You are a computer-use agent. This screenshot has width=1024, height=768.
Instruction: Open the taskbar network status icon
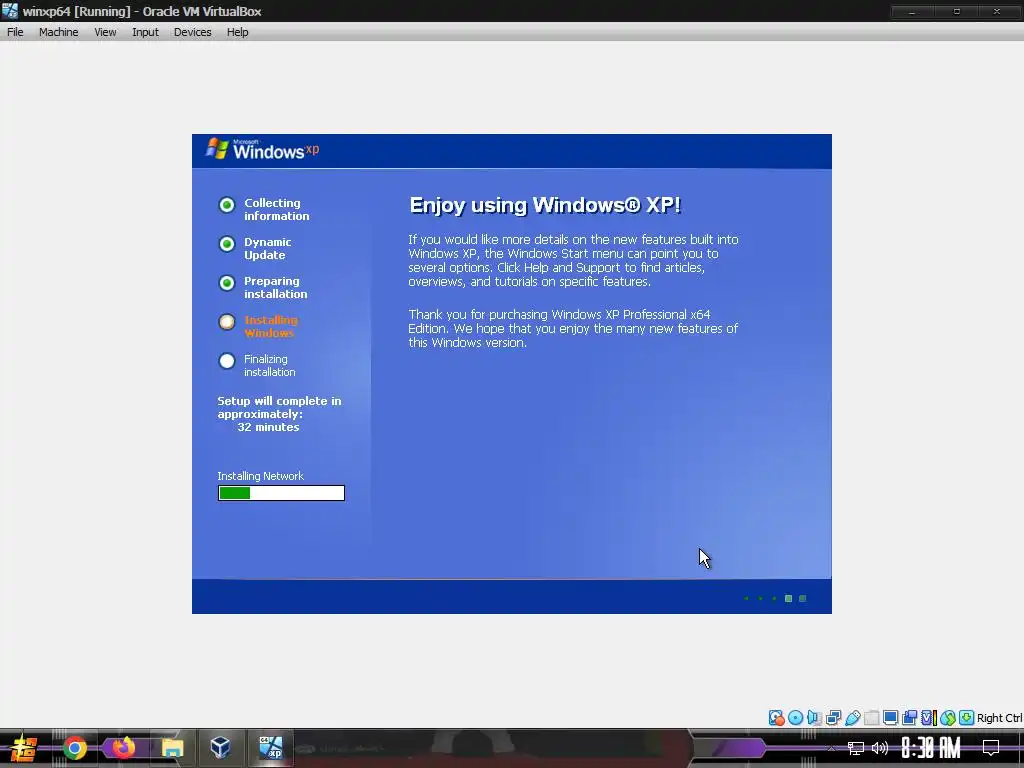click(x=856, y=748)
